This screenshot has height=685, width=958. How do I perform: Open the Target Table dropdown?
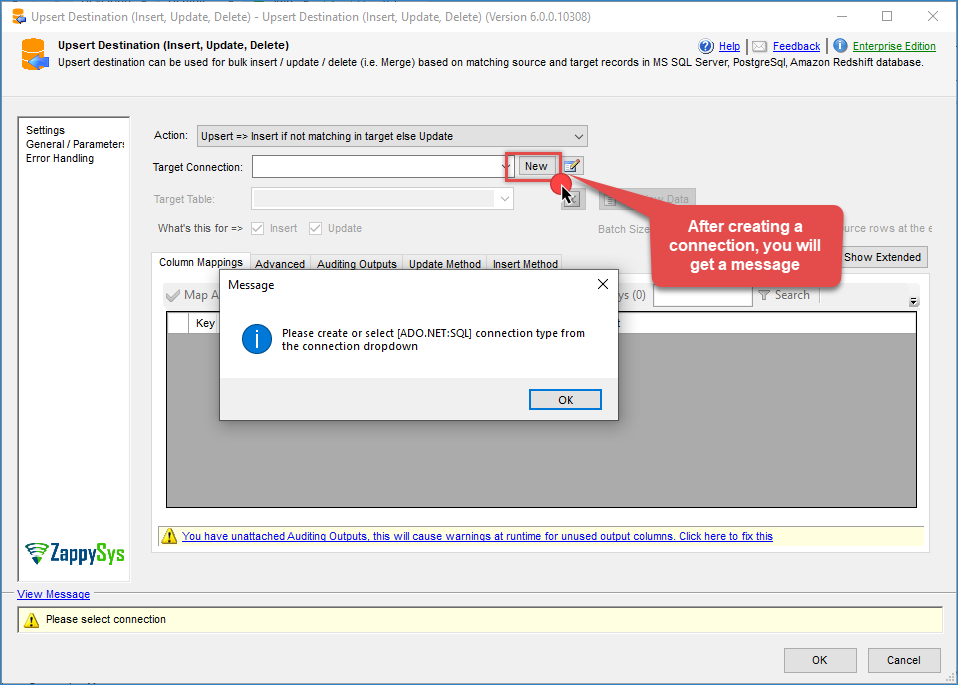pos(505,199)
